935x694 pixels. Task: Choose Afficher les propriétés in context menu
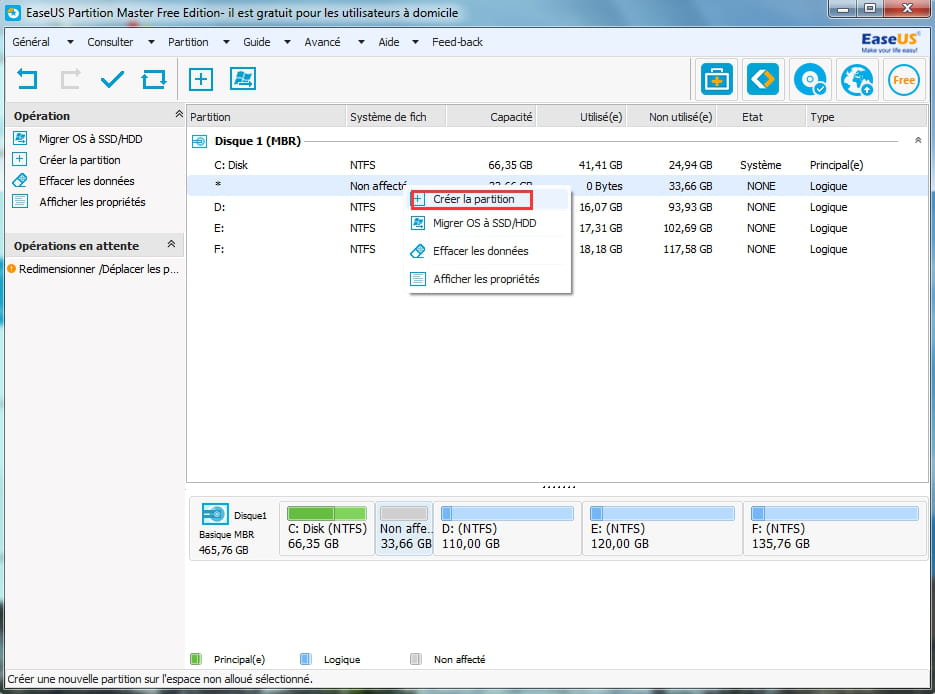pos(488,279)
